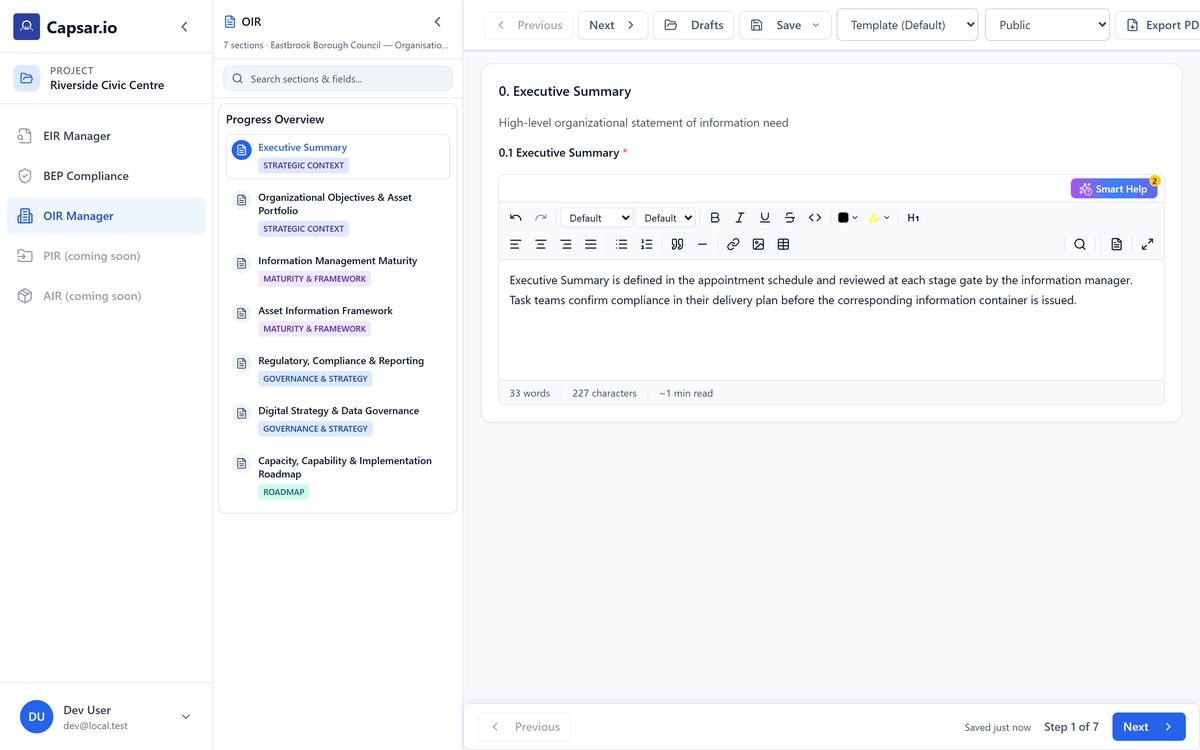
Task: Expand the Dev User account menu
Action: point(185,716)
